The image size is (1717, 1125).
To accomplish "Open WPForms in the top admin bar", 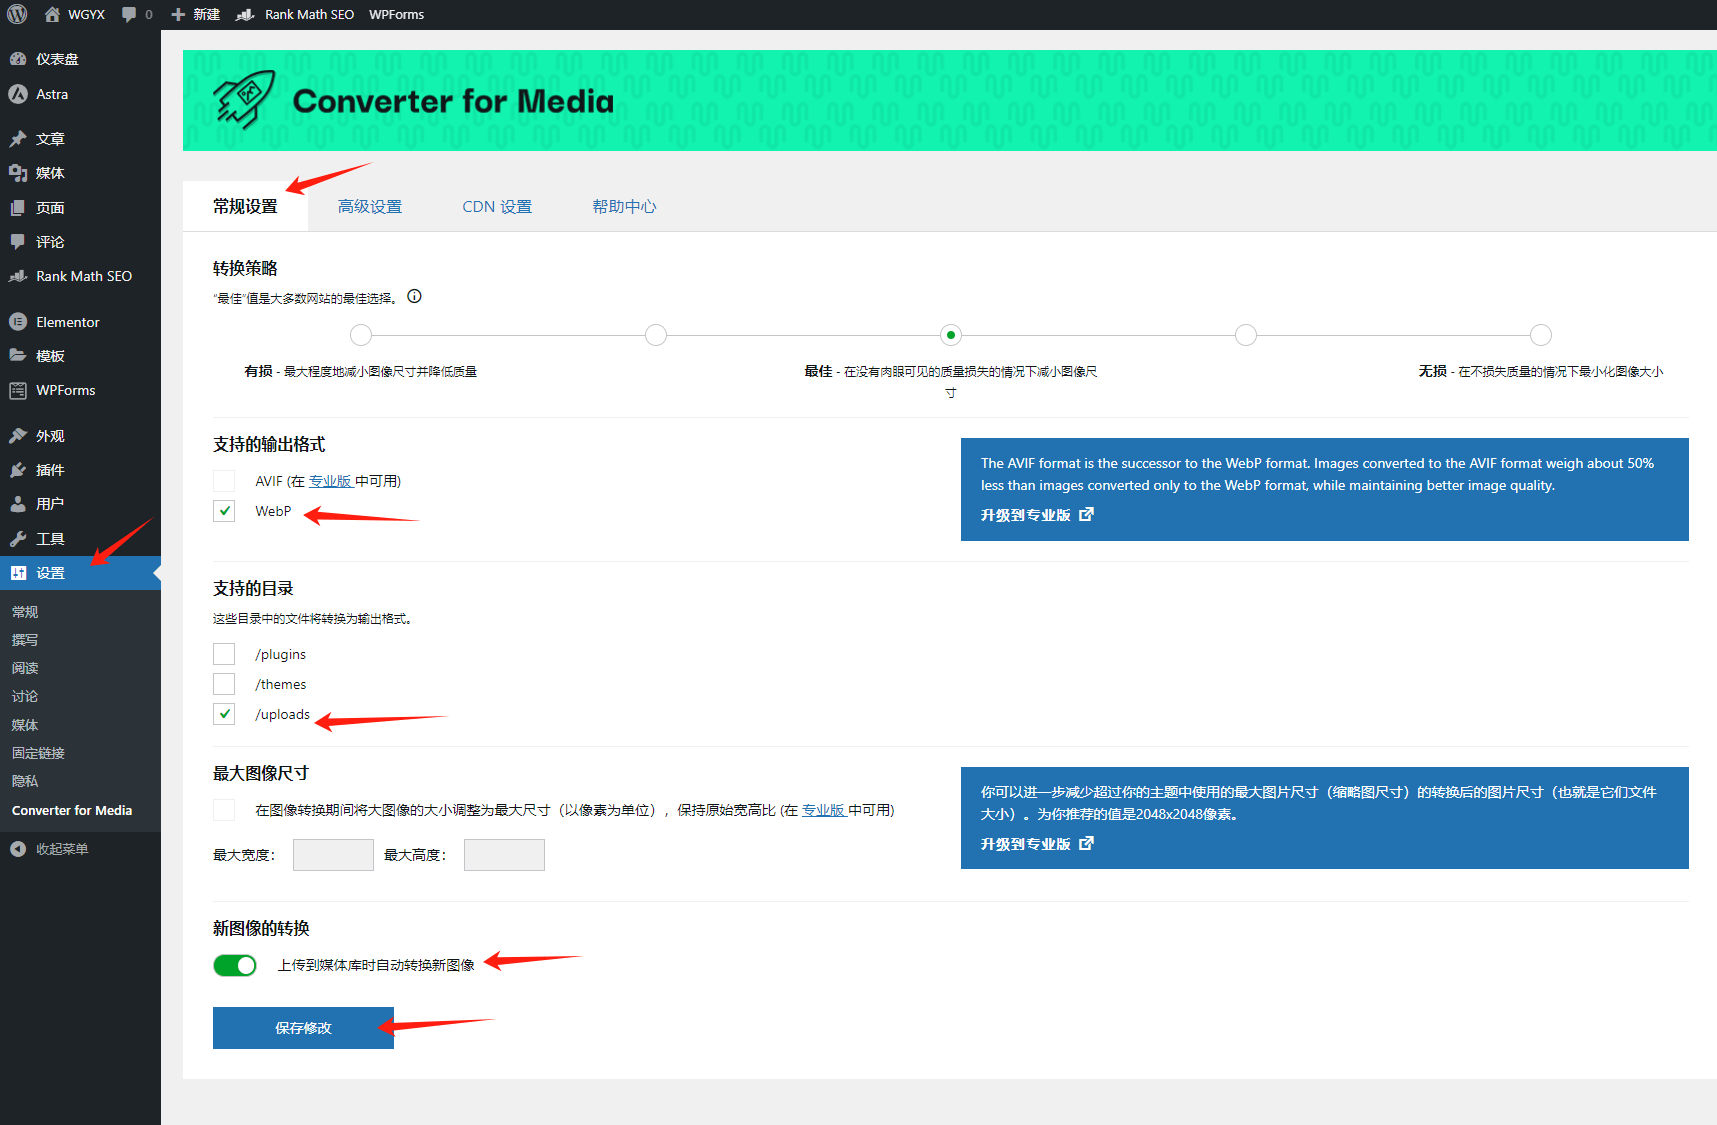I will pos(396,14).
